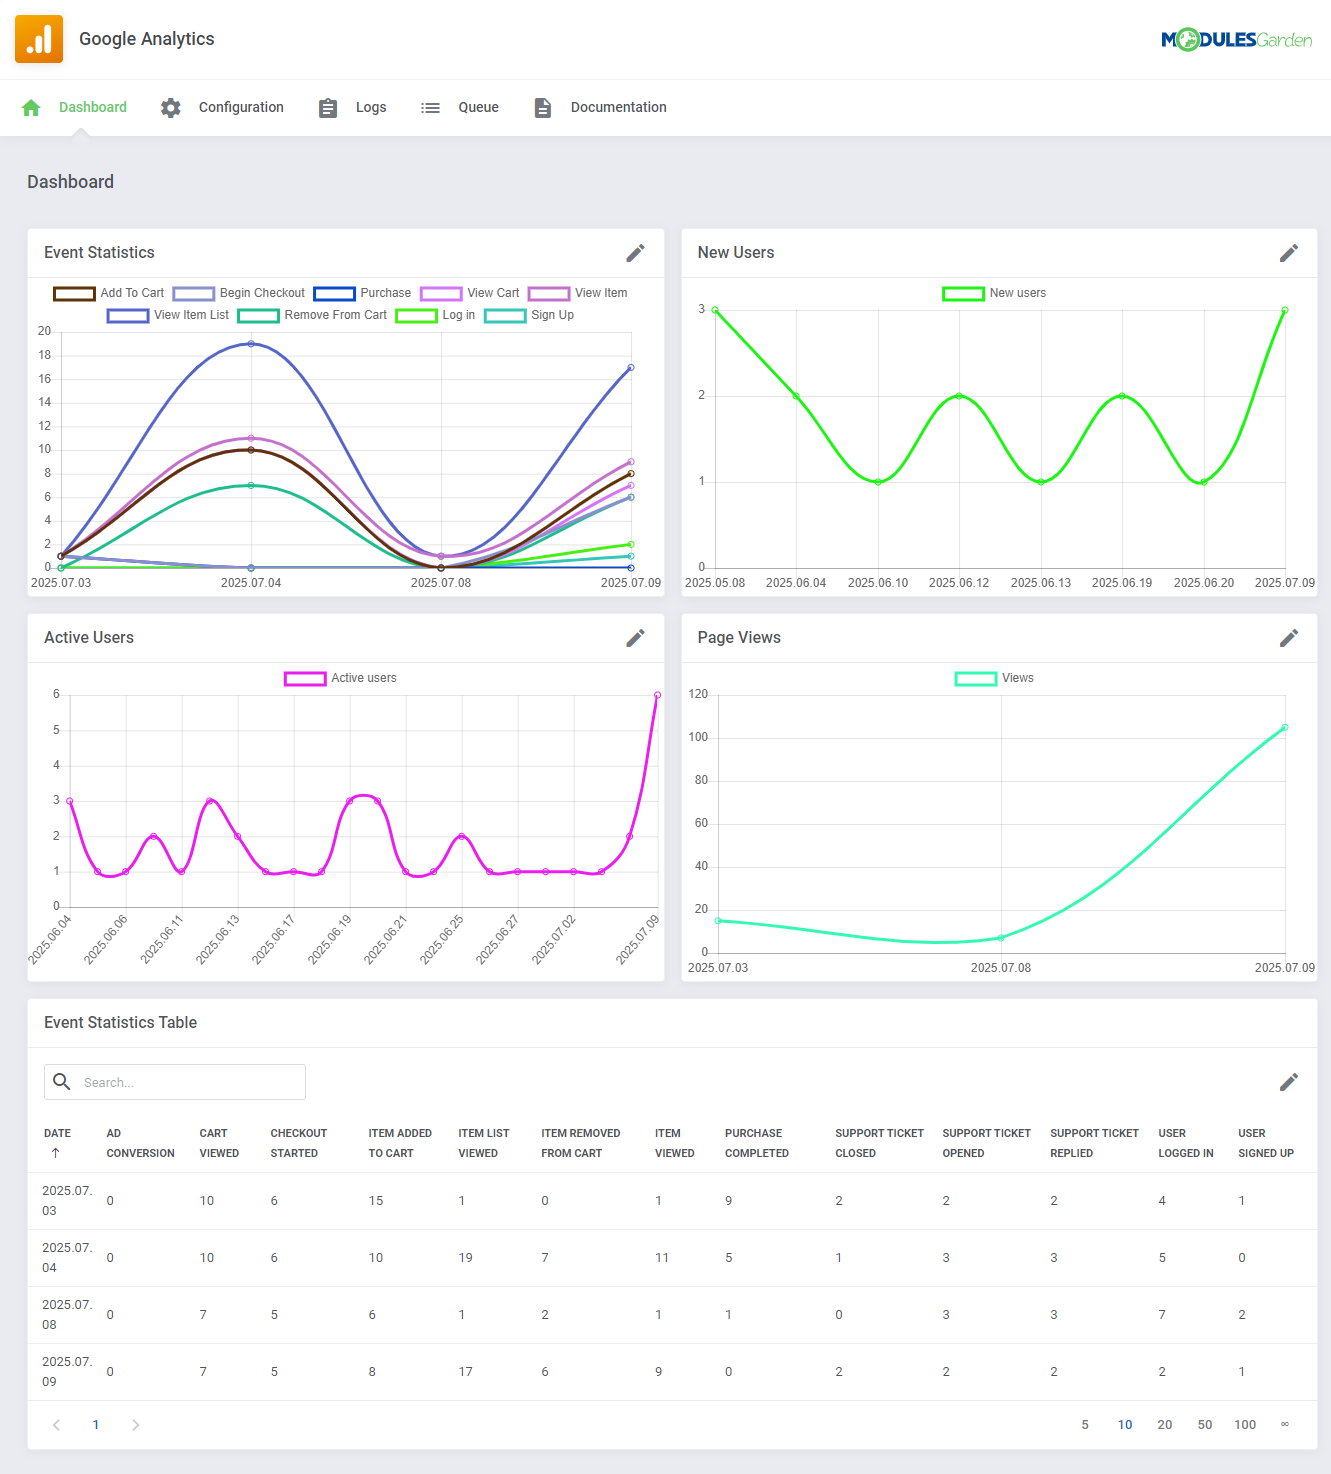
Task: Toggle the View Cart legend series
Action: click(470, 293)
